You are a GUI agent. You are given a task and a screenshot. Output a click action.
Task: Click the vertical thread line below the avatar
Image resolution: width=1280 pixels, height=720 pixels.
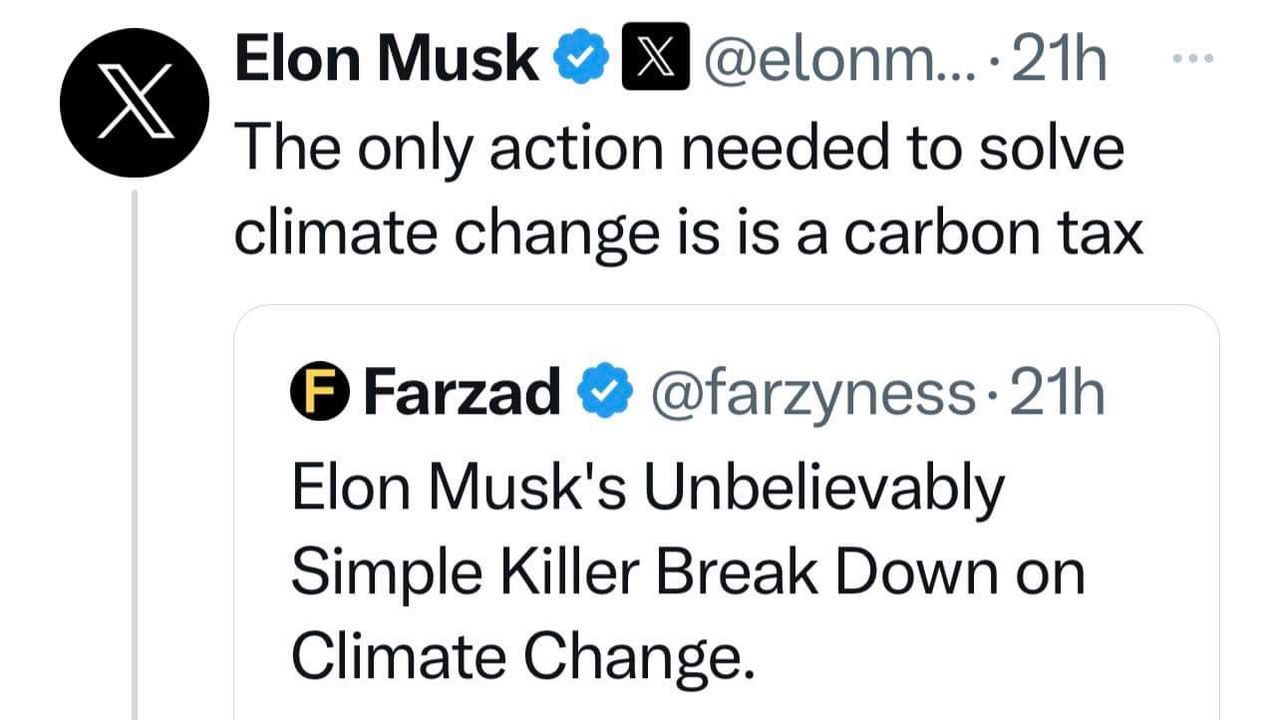click(135, 450)
